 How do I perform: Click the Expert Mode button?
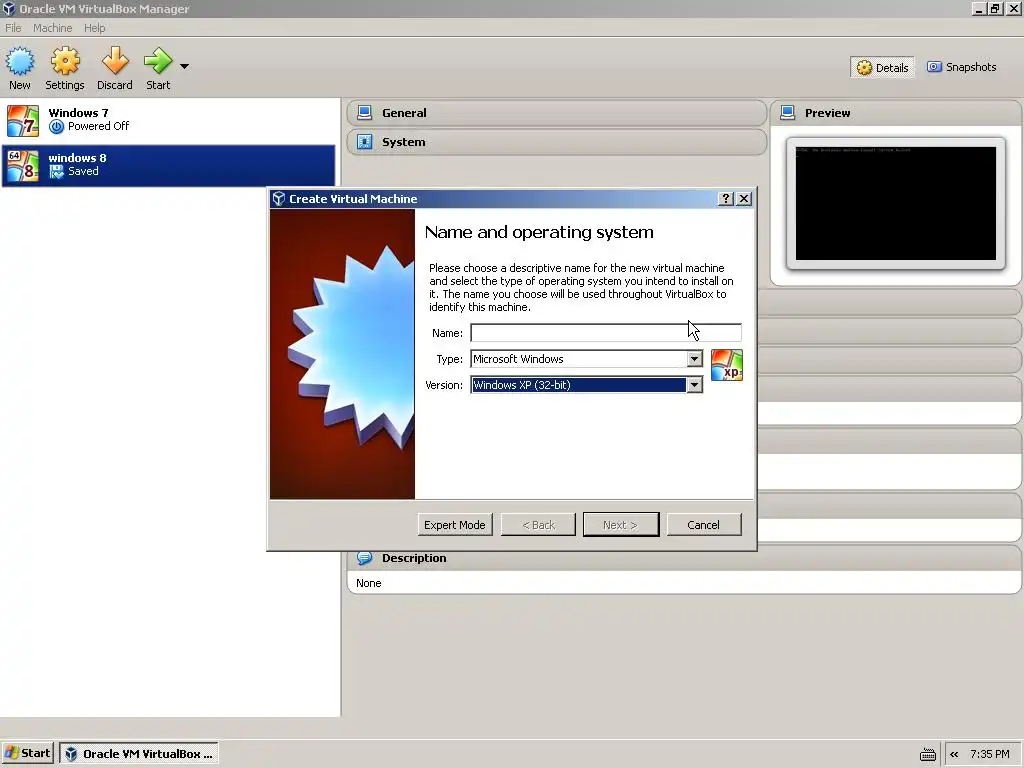tap(455, 524)
